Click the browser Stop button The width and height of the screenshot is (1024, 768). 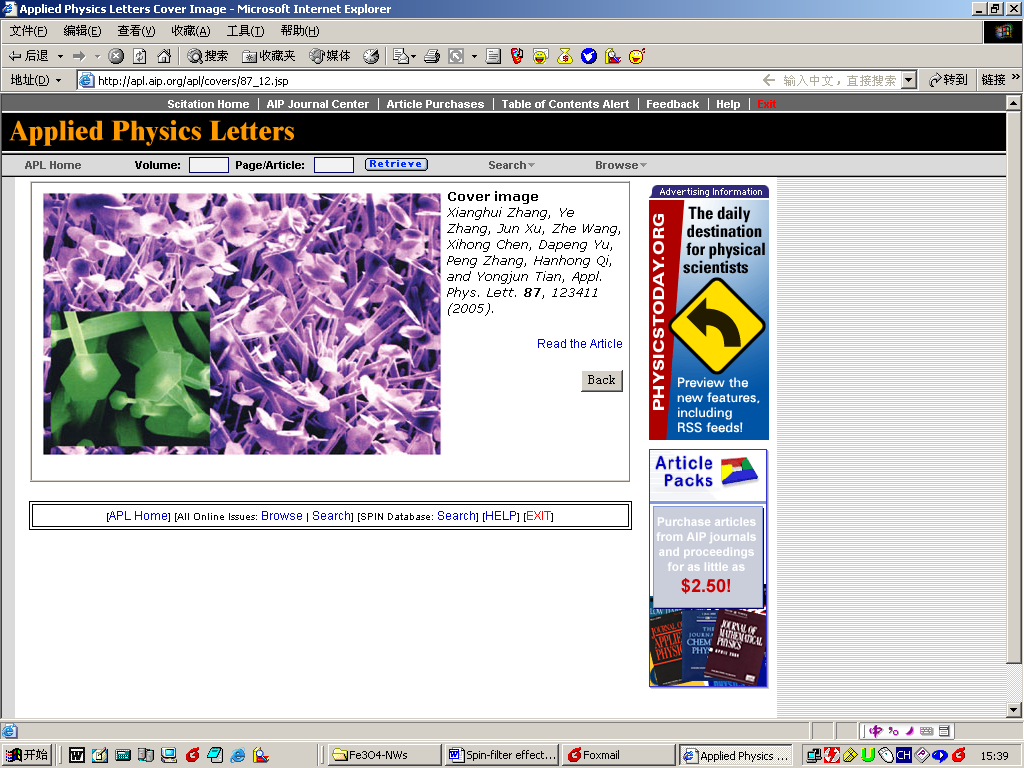tap(116, 56)
